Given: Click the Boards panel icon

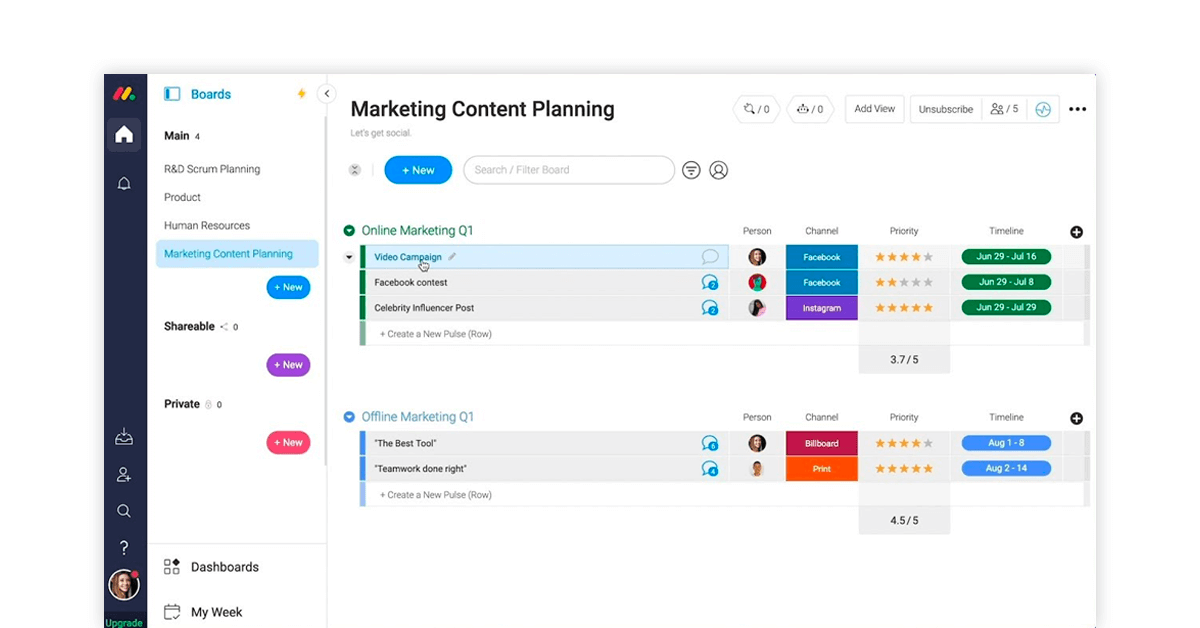Looking at the screenshot, I should click(172, 94).
